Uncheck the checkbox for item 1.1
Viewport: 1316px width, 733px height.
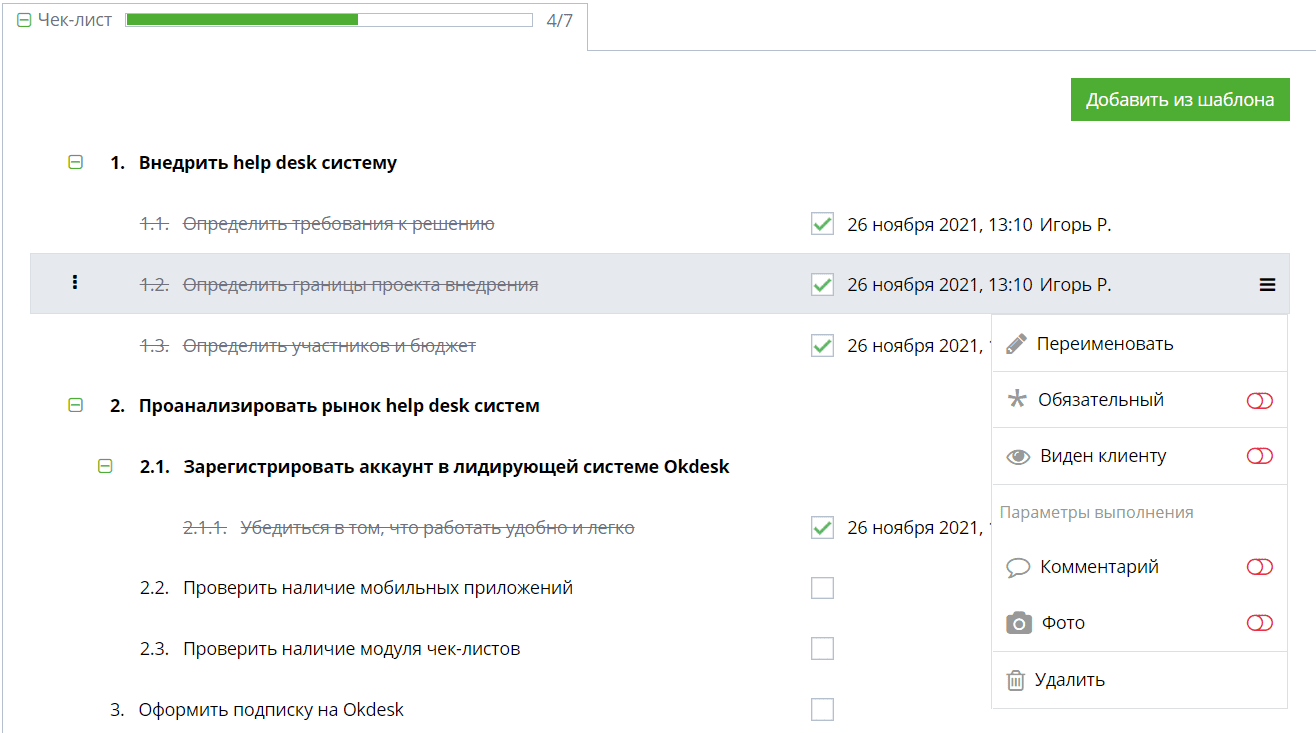pyautogui.click(x=822, y=224)
